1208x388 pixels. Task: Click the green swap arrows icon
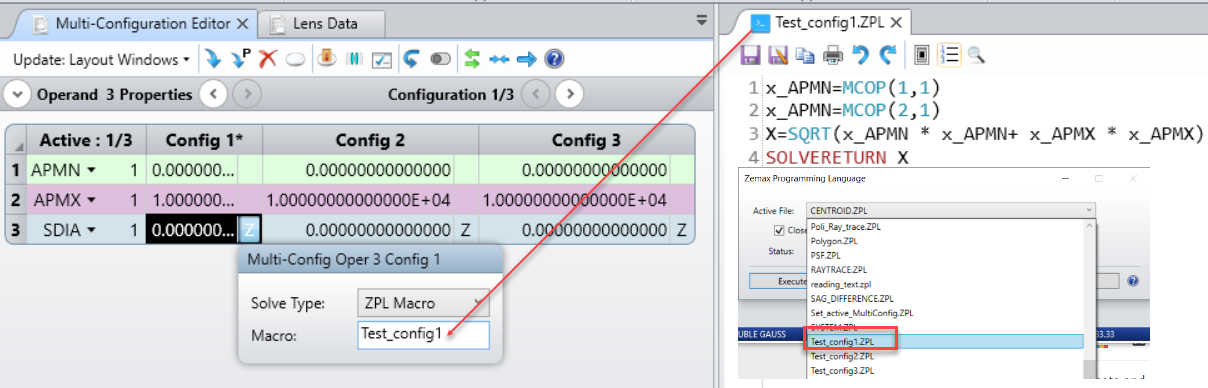[x=473, y=59]
